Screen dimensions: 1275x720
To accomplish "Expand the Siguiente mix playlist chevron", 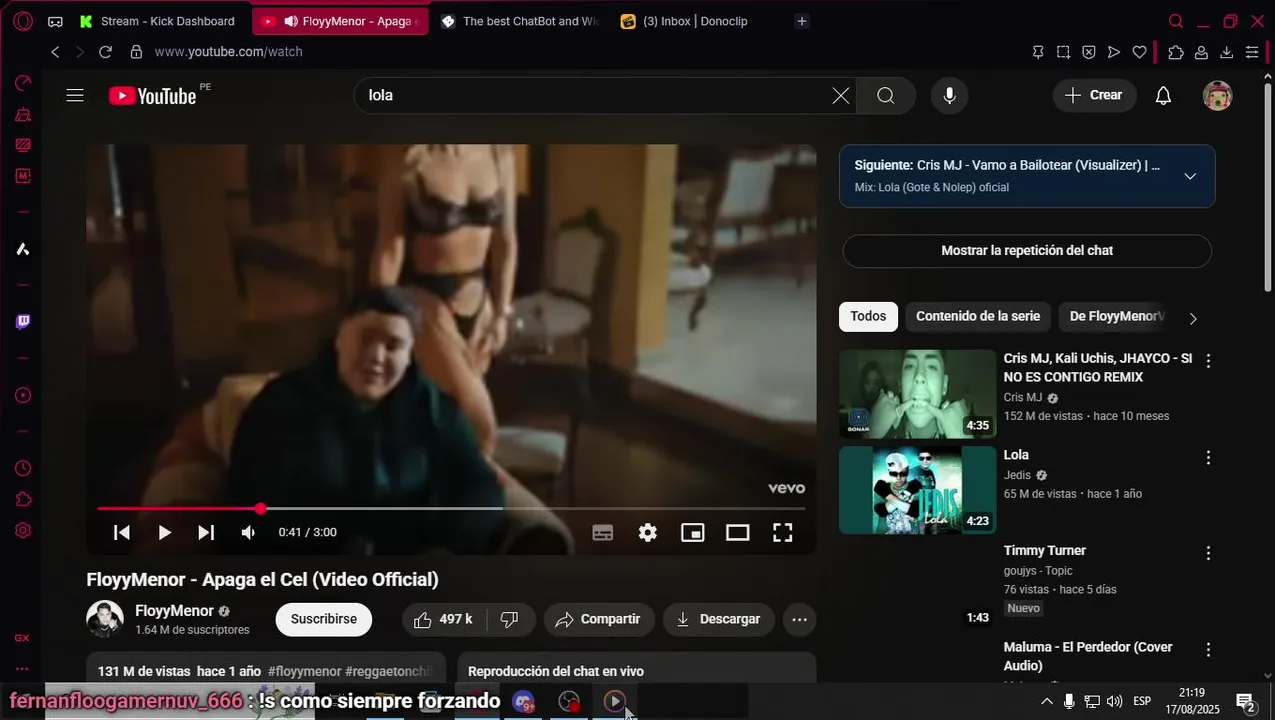I will click(1190, 176).
